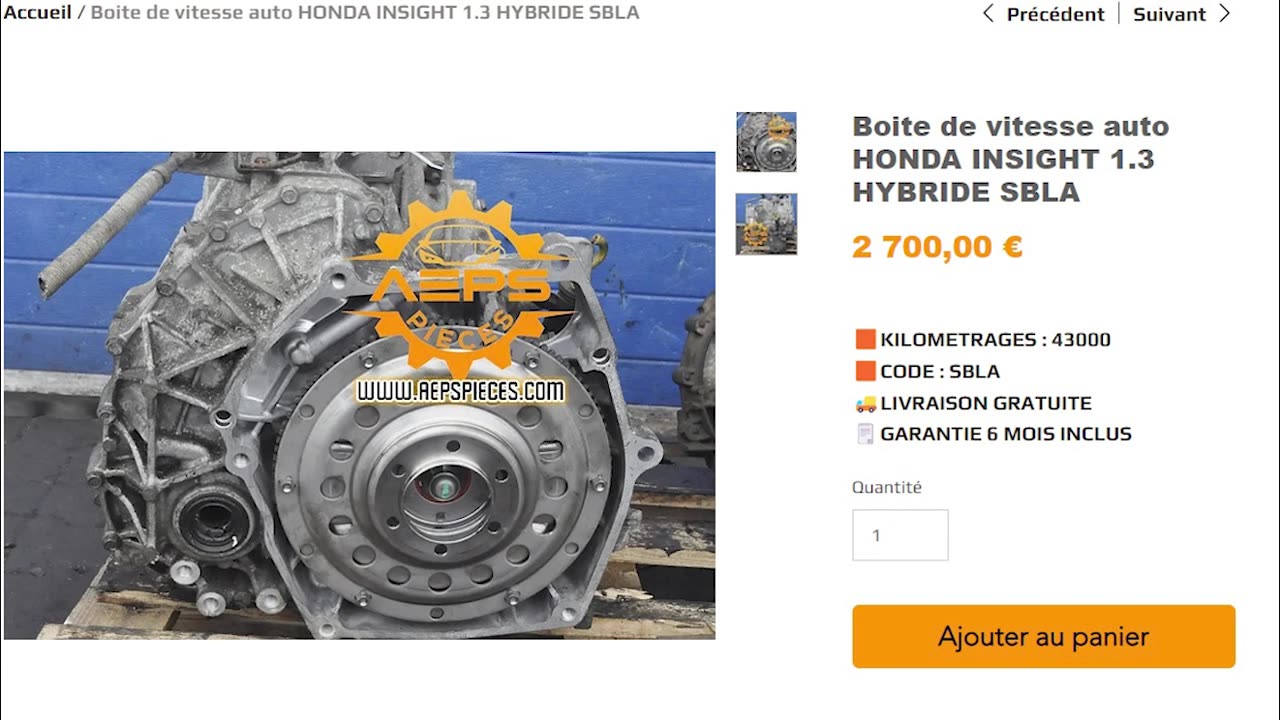This screenshot has height=720, width=1280.
Task: Click the LIVRAISON GRATUITE text
Action: (986, 403)
